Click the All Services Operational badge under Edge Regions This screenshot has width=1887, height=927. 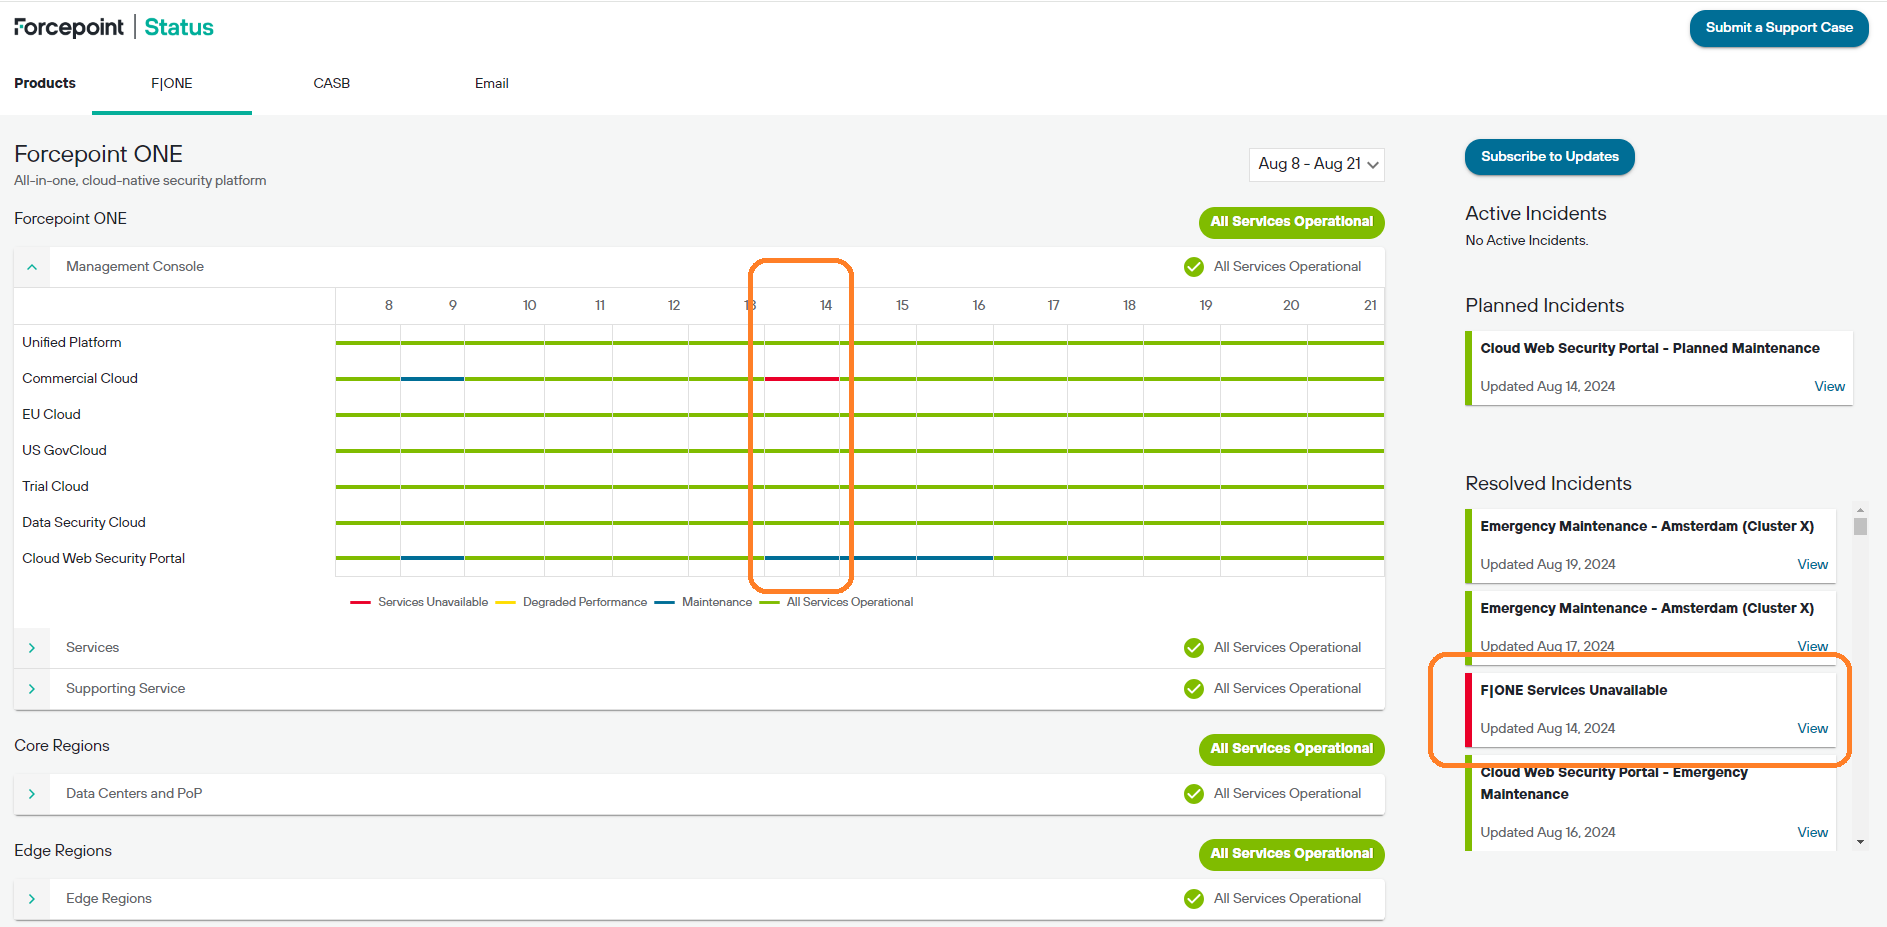tap(1291, 854)
